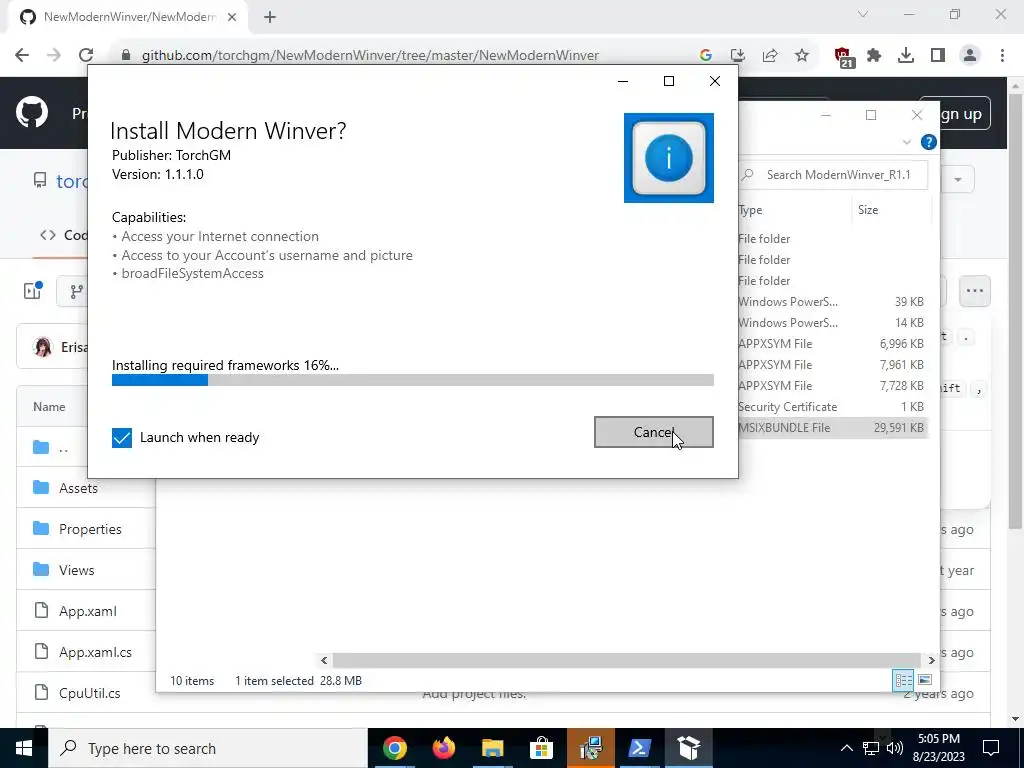The image size is (1024, 768).
Task: Open App.xaml file on GitHub
Action: click(x=88, y=611)
